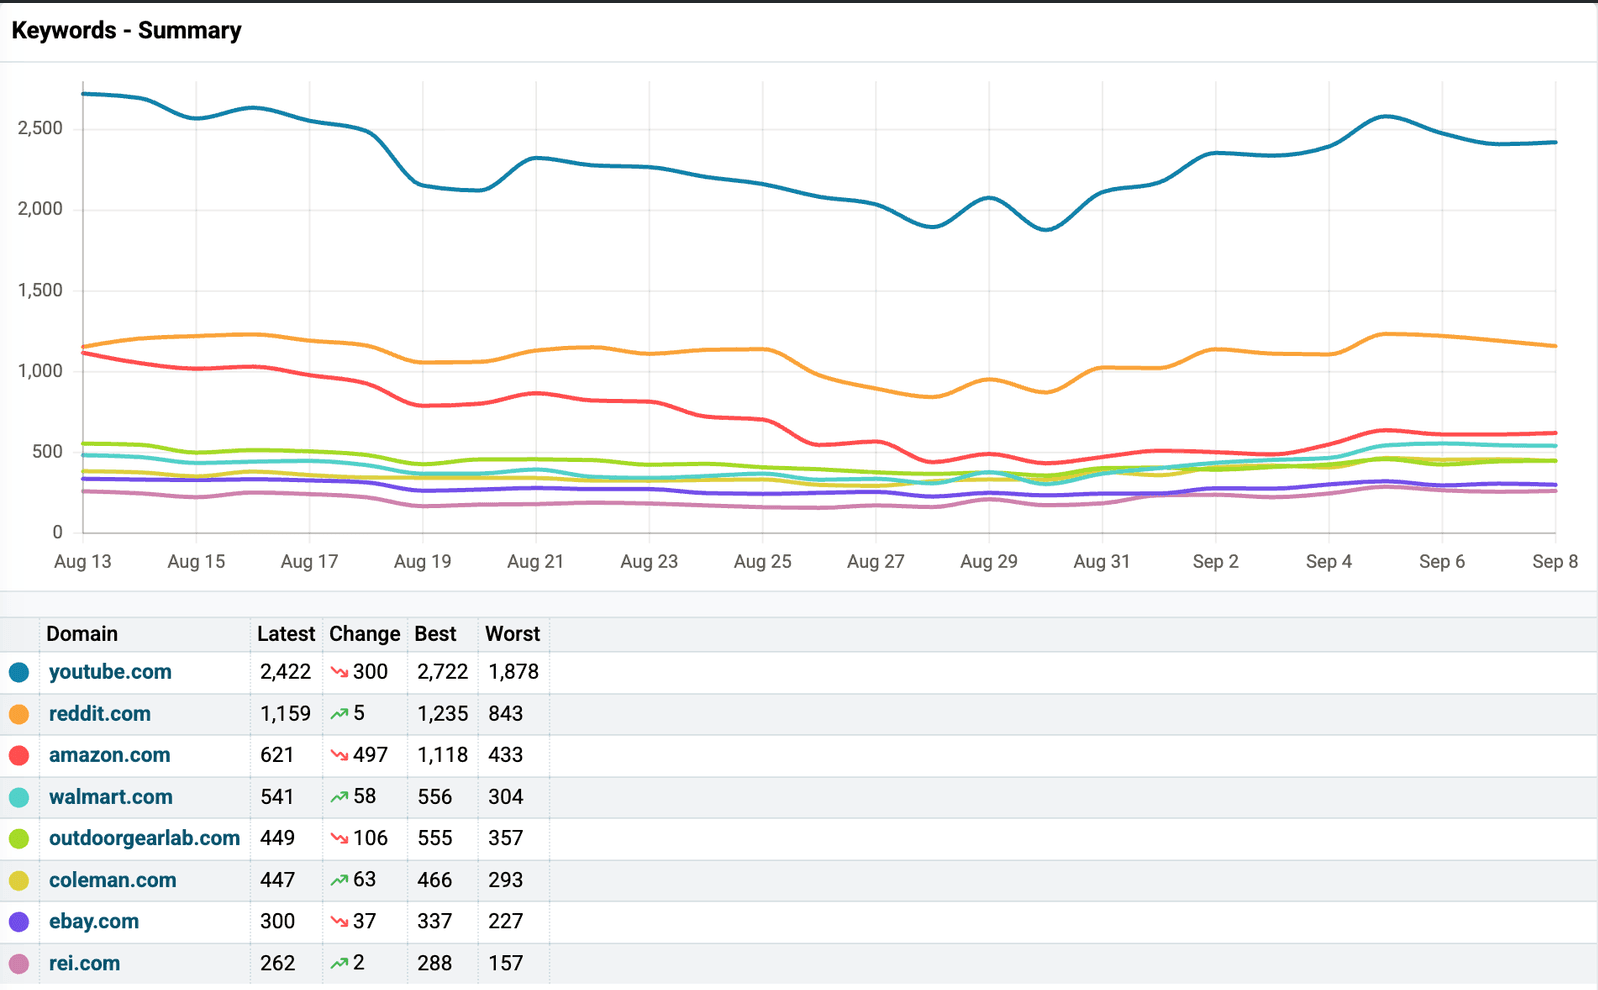The image size is (1598, 990).
Task: Click the reddit.com orange color dot
Action: (x=19, y=714)
